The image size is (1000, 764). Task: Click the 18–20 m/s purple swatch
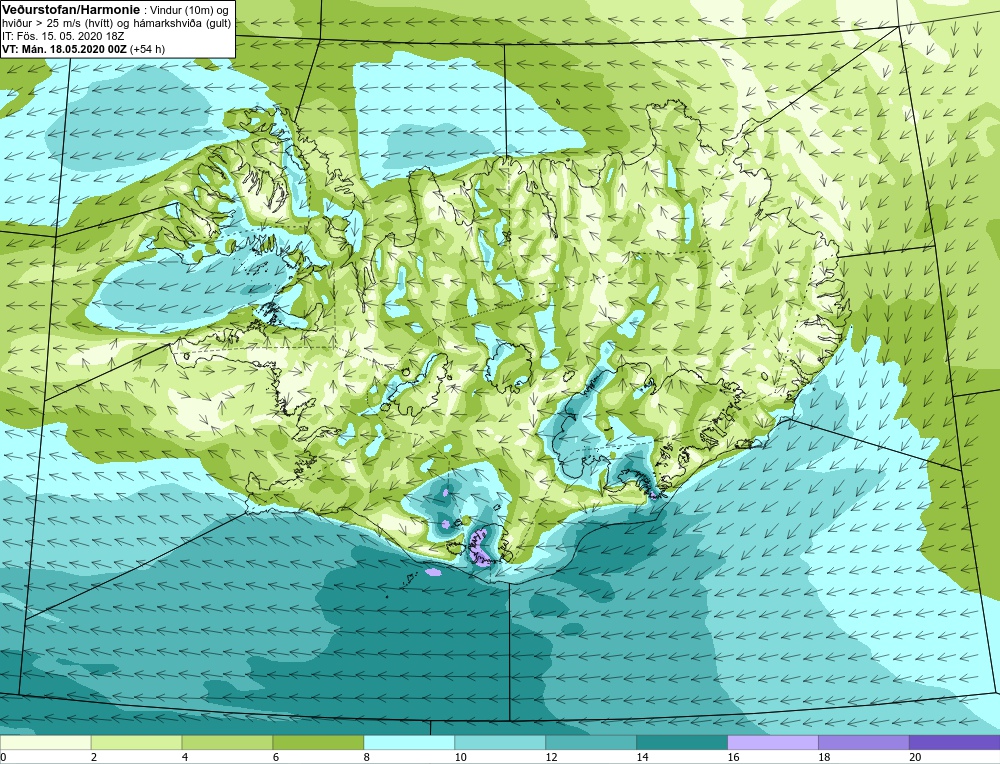pos(864,742)
